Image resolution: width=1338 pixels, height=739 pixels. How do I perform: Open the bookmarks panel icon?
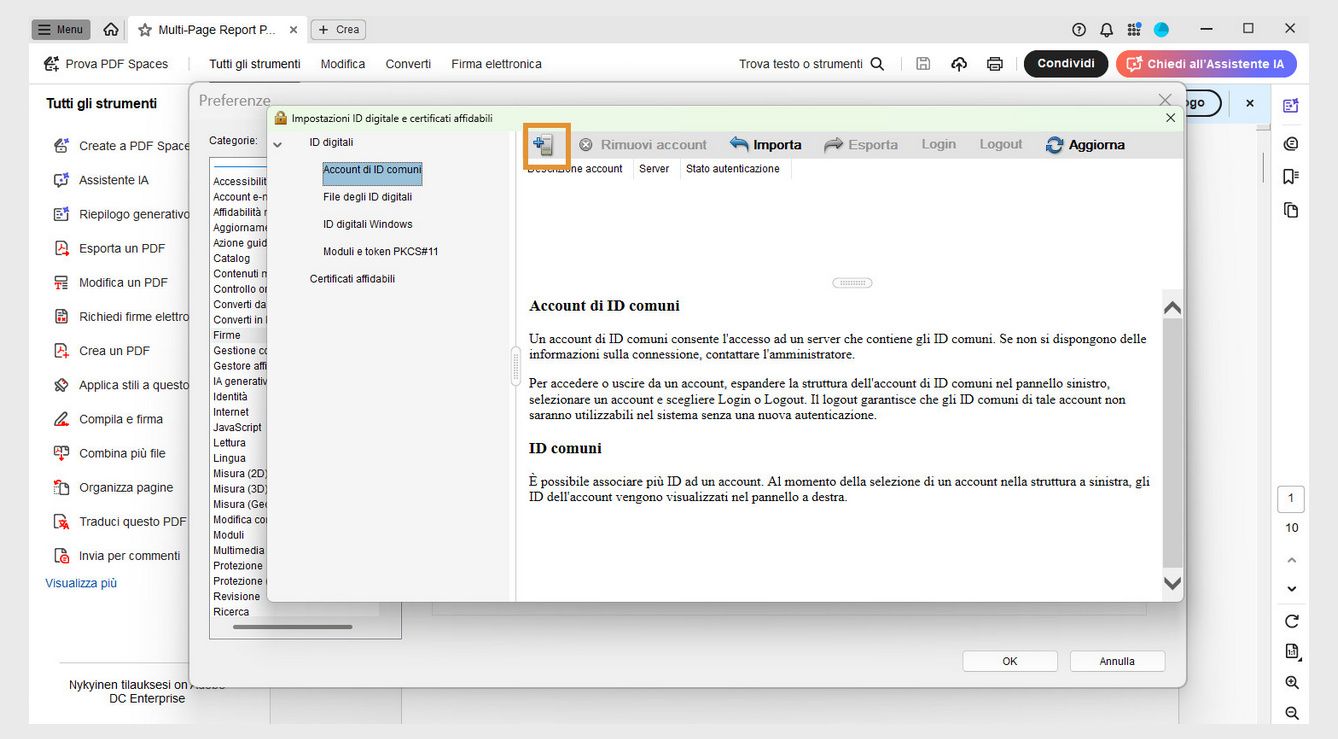click(x=1290, y=174)
